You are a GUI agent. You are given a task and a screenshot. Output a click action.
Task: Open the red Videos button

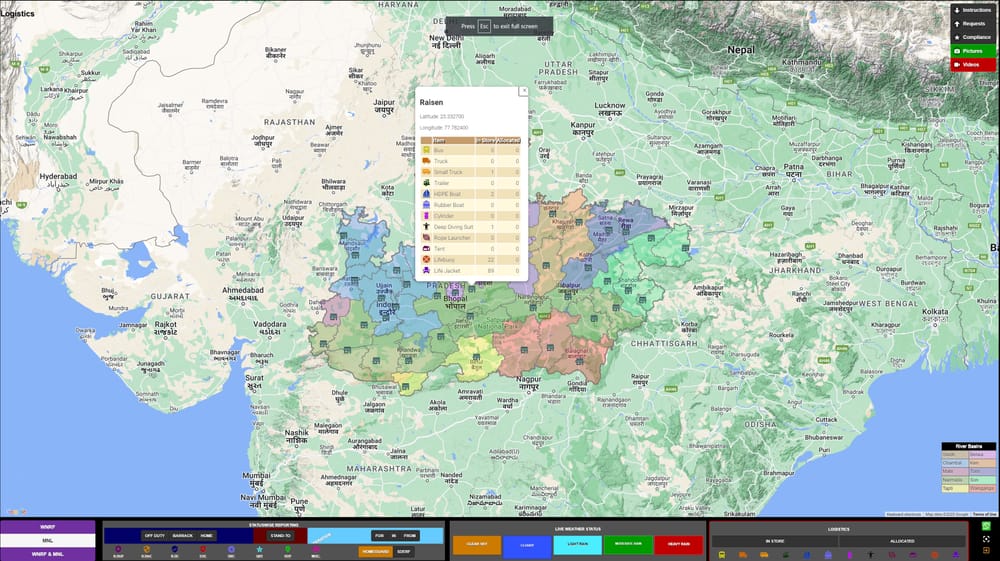973,64
